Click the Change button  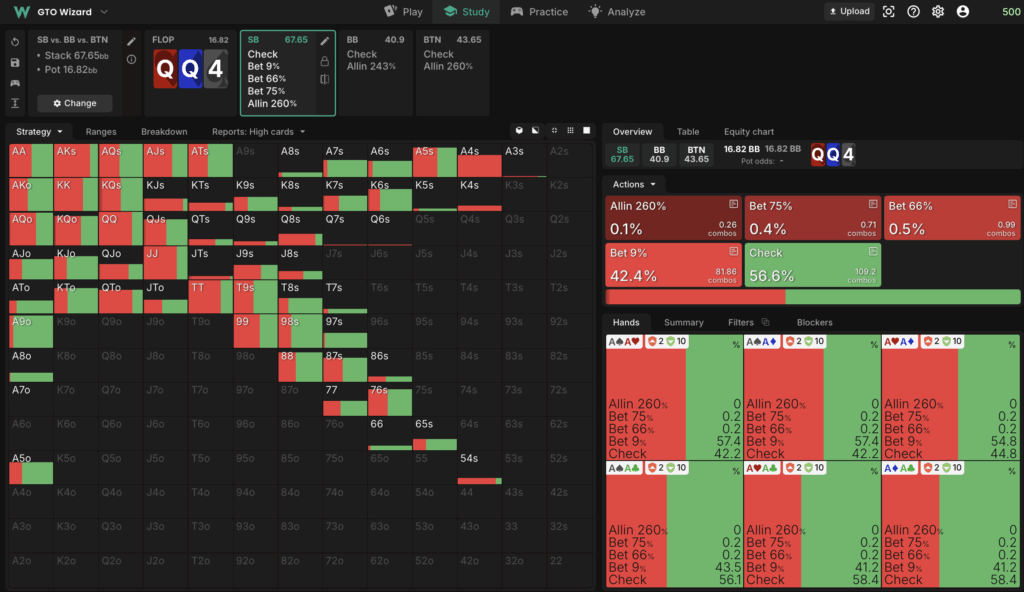(x=75, y=103)
